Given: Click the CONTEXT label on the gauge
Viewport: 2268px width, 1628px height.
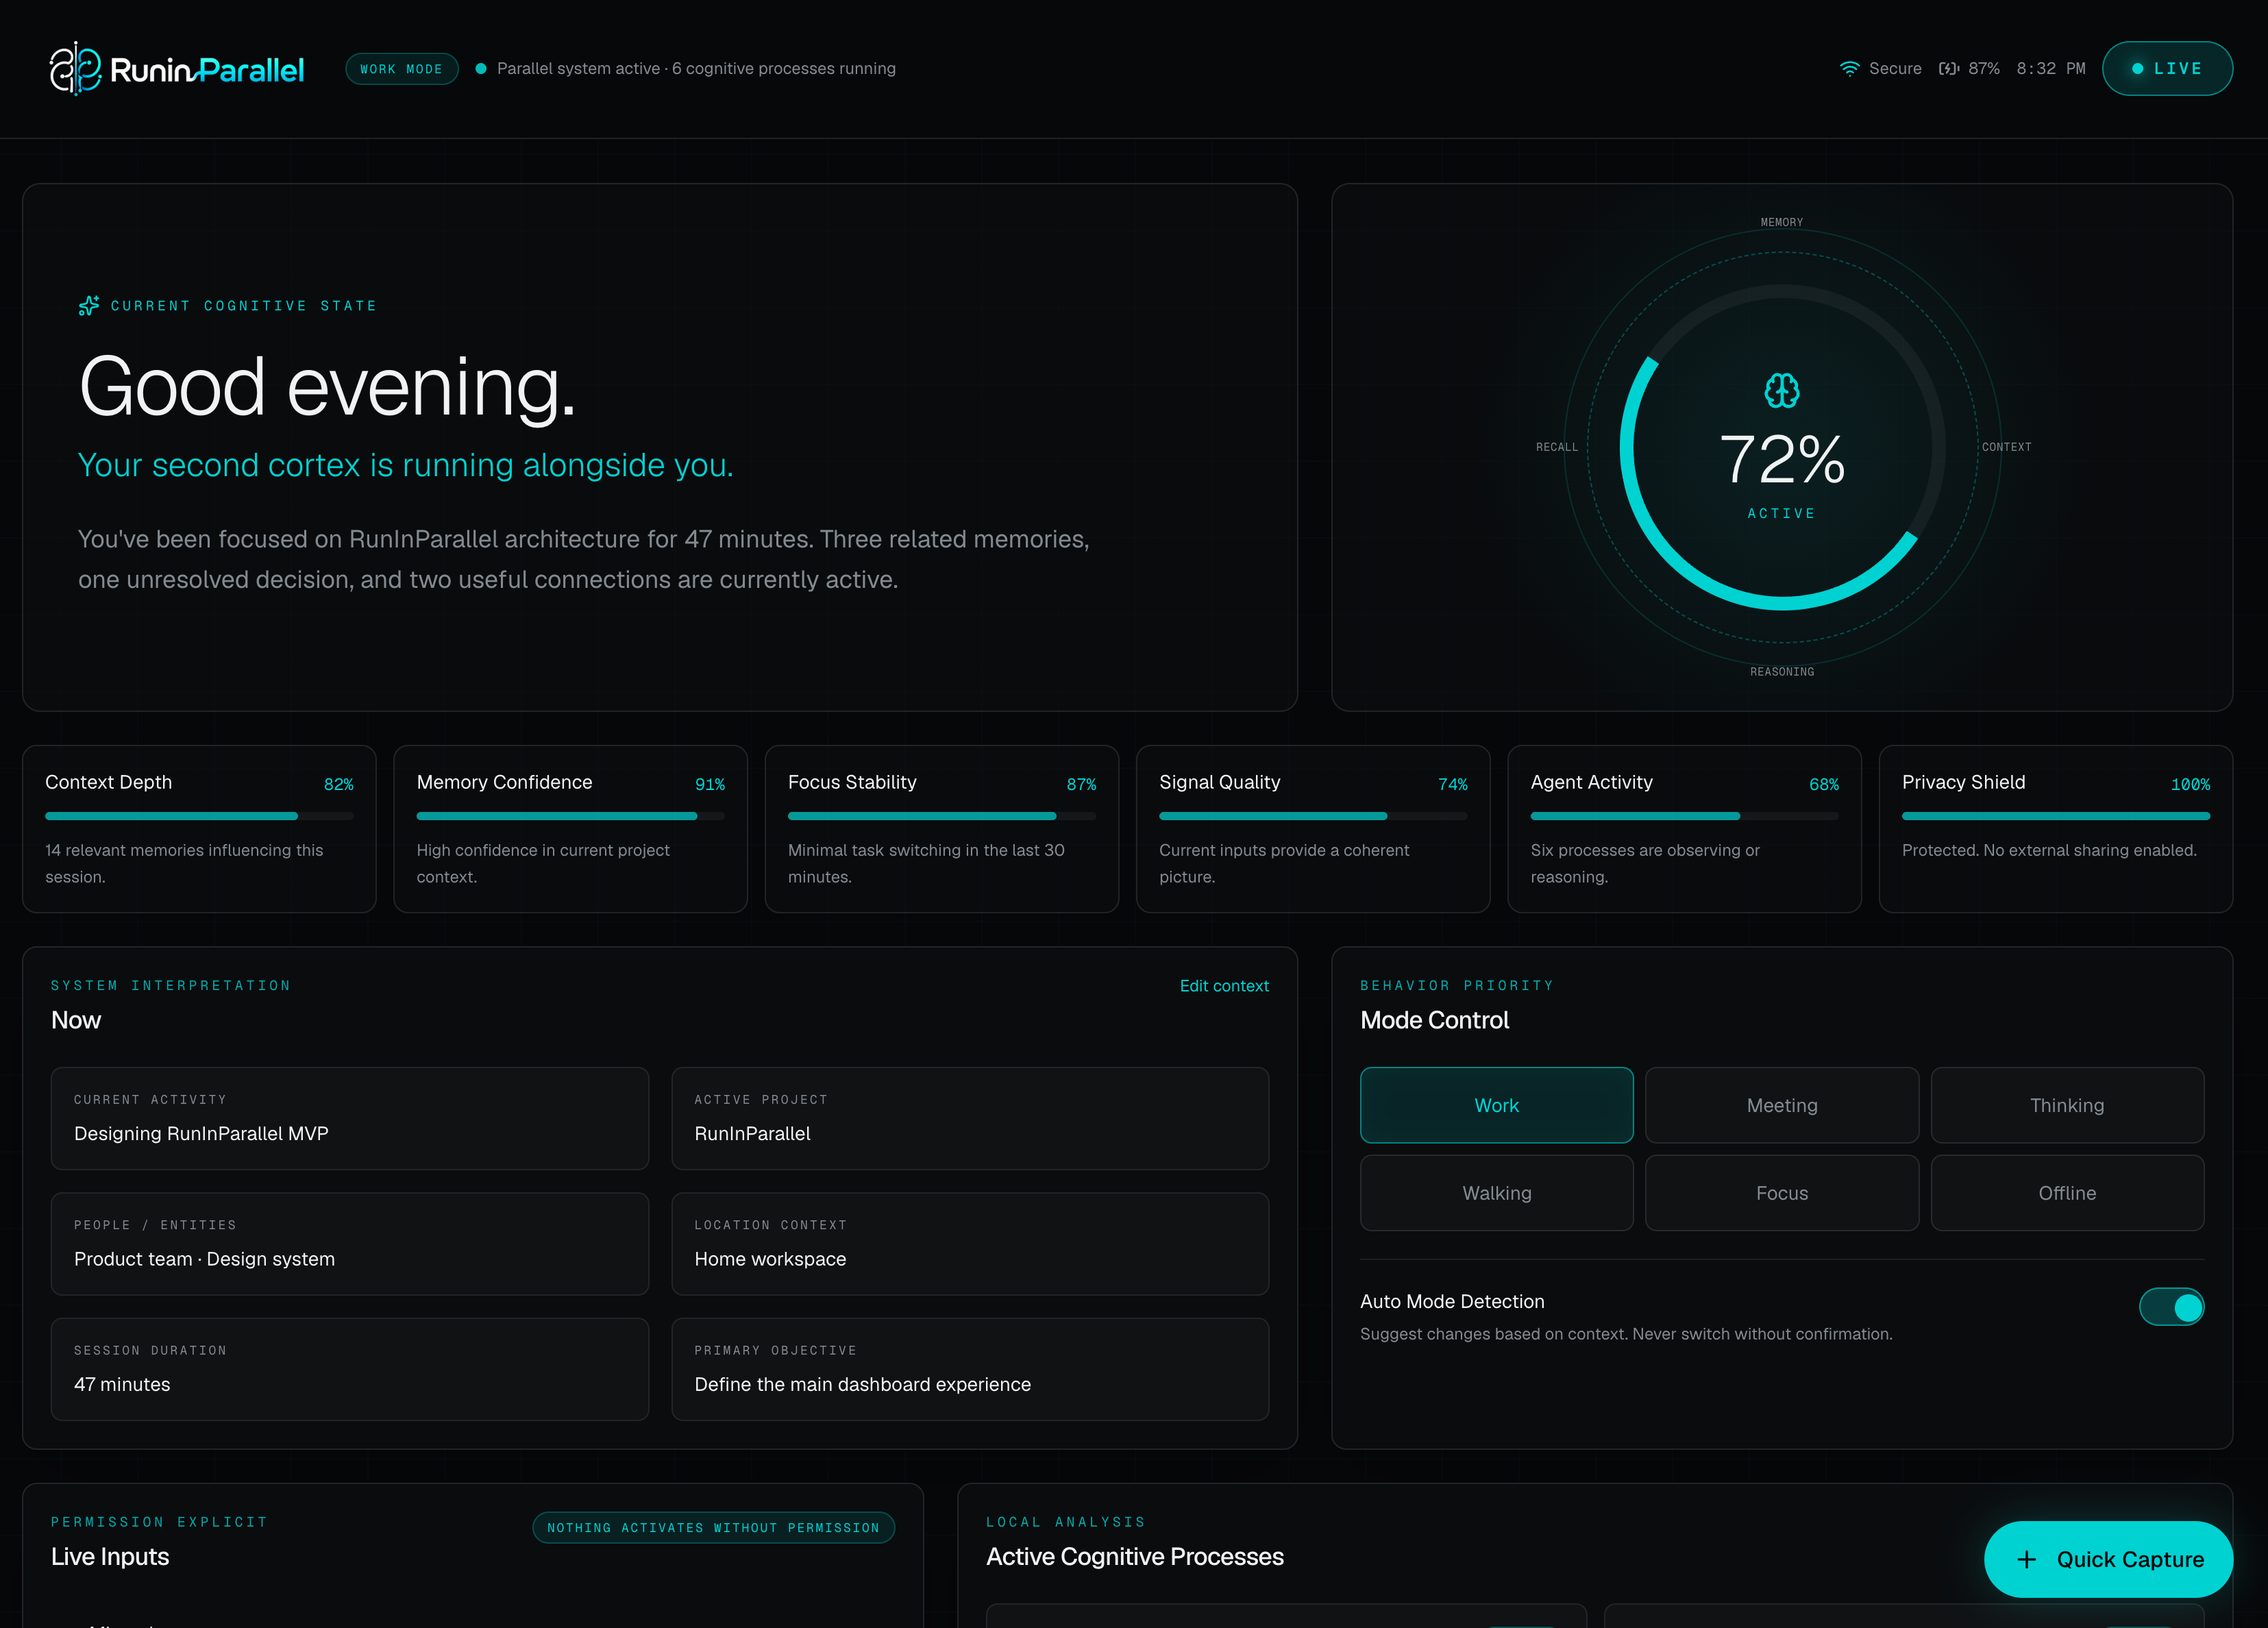Looking at the screenshot, I should click(2006, 447).
